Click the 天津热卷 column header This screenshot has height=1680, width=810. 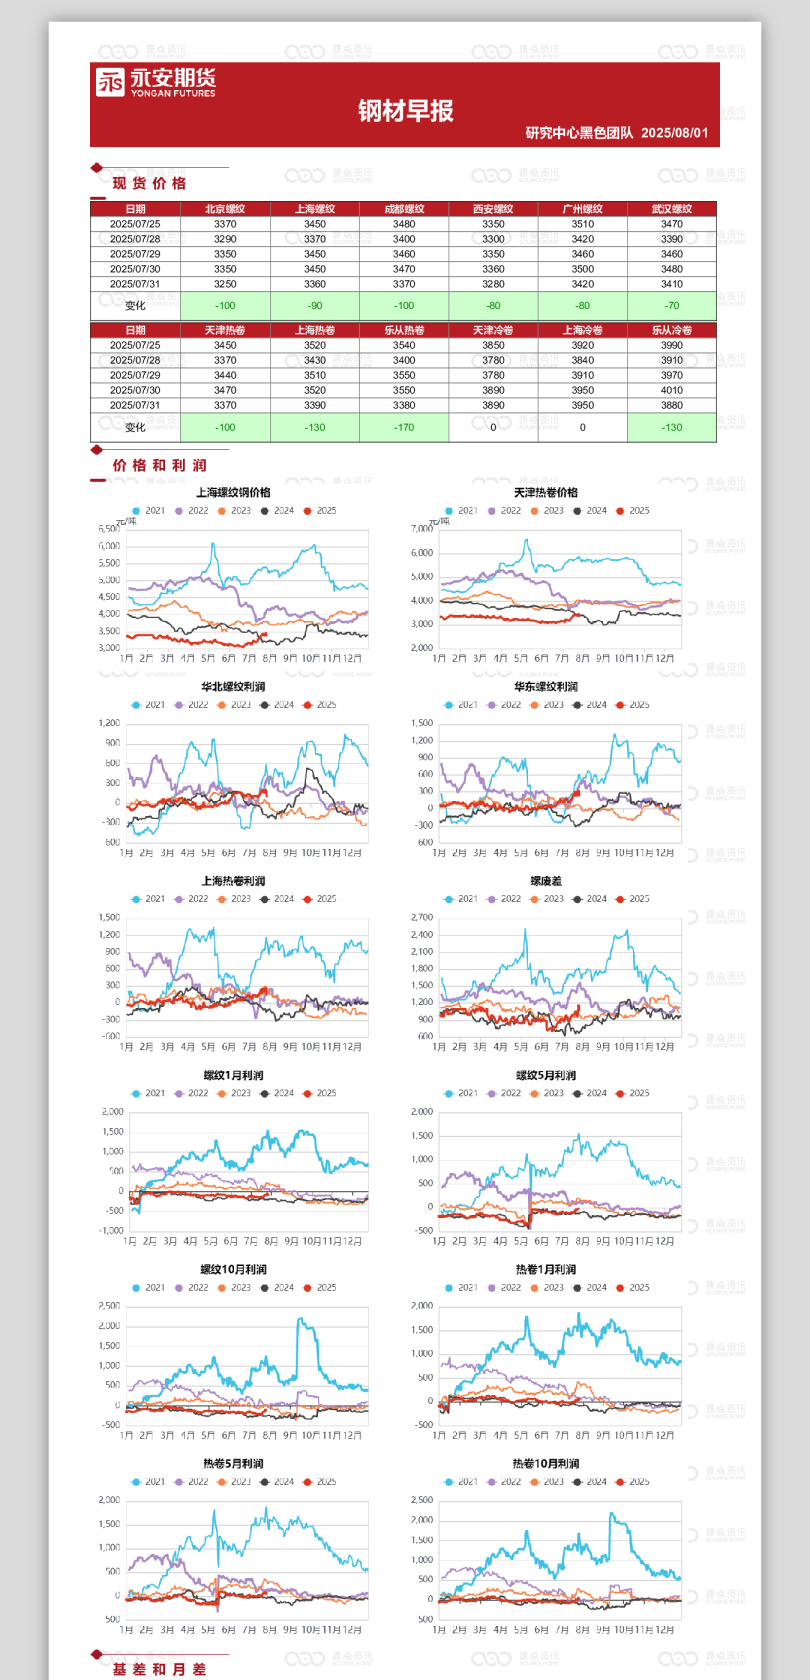click(x=225, y=330)
